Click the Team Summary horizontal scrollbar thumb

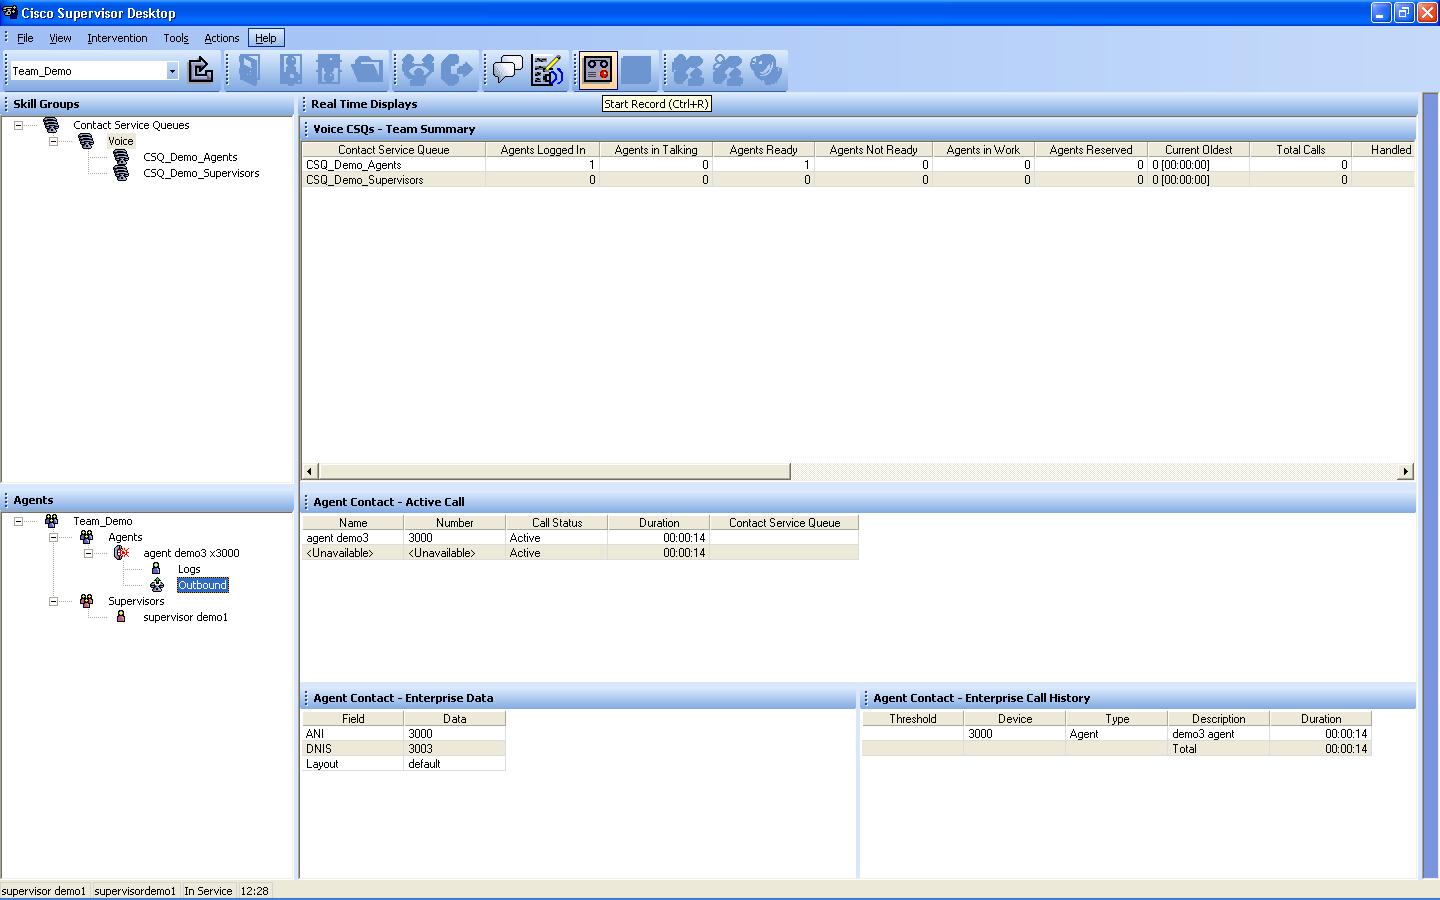[554, 471]
